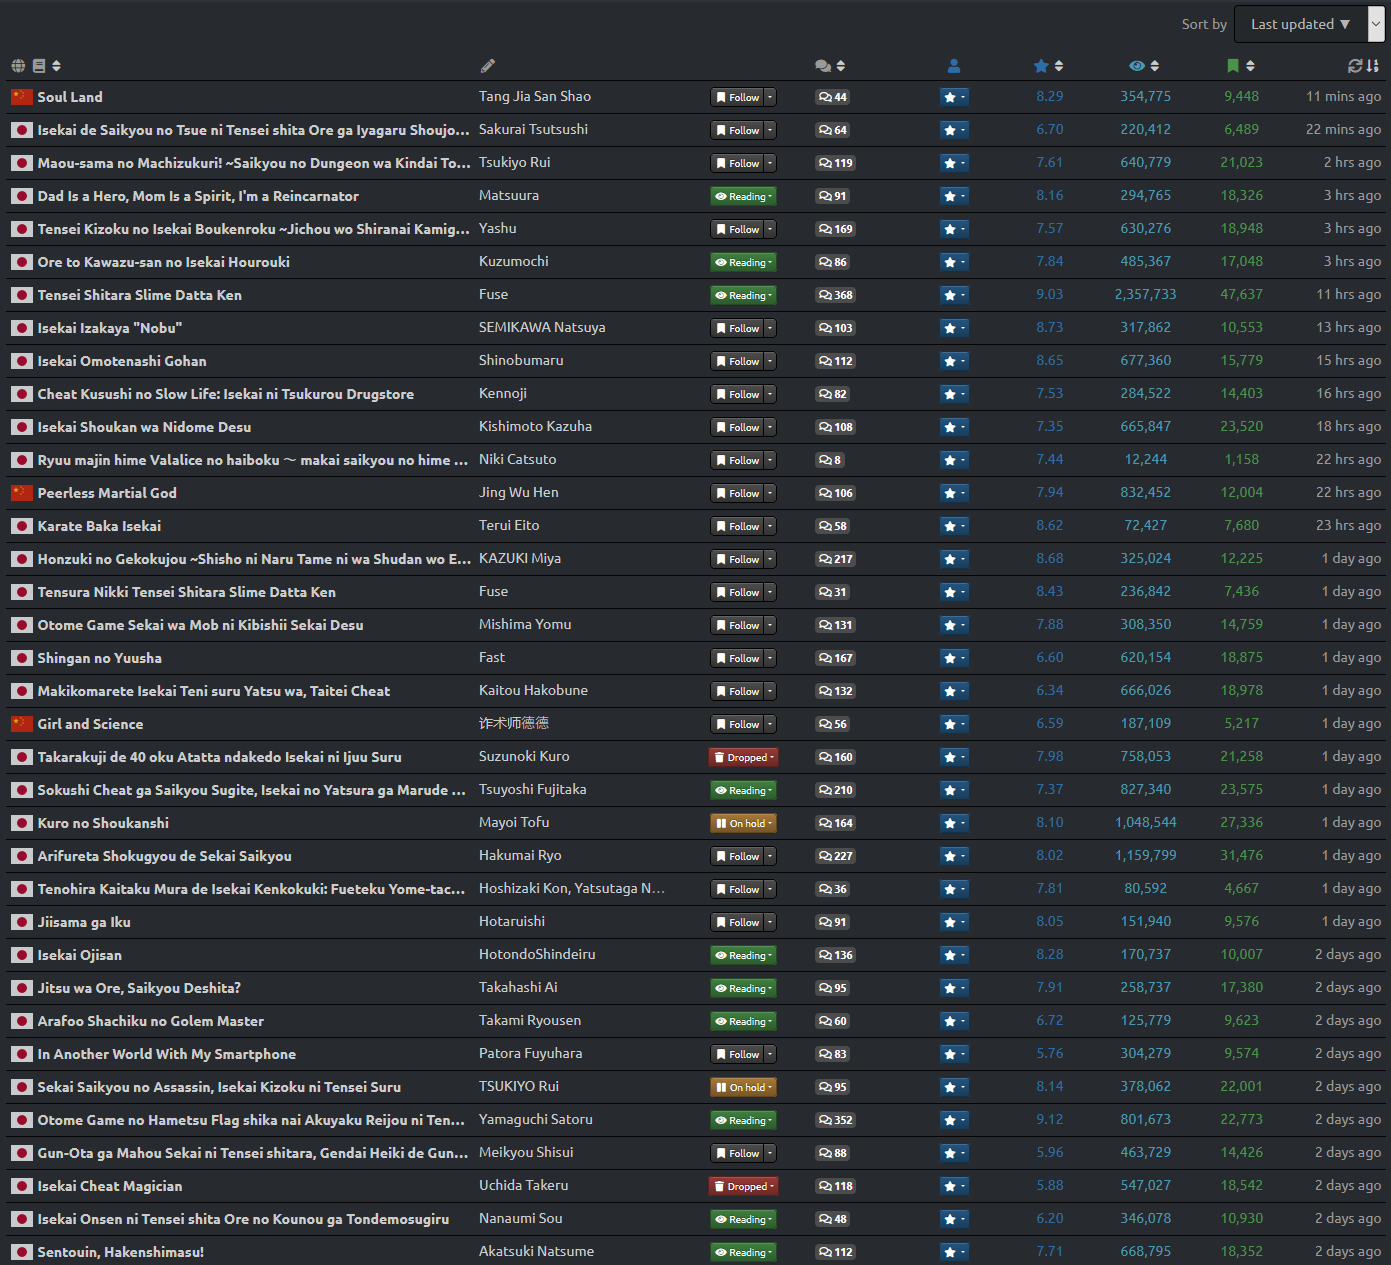Screen dimensions: 1391x1265
Task: Open Arafoo Shachiku no Golem Master
Action: (150, 1021)
